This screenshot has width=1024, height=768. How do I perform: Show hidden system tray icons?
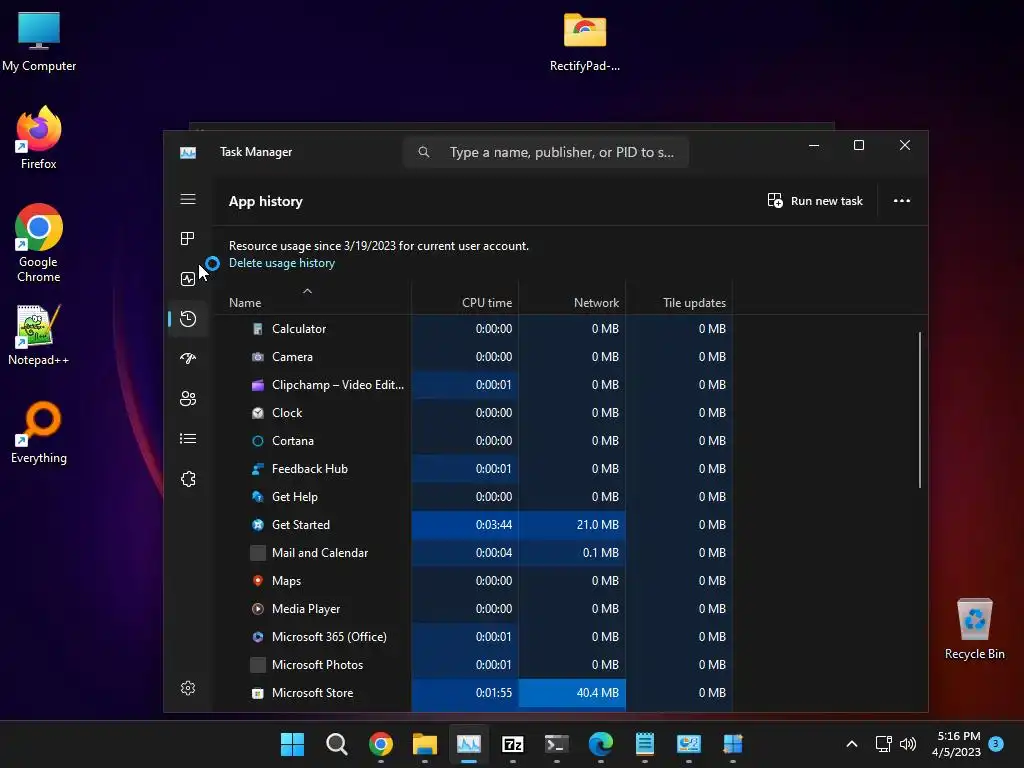[852, 744]
